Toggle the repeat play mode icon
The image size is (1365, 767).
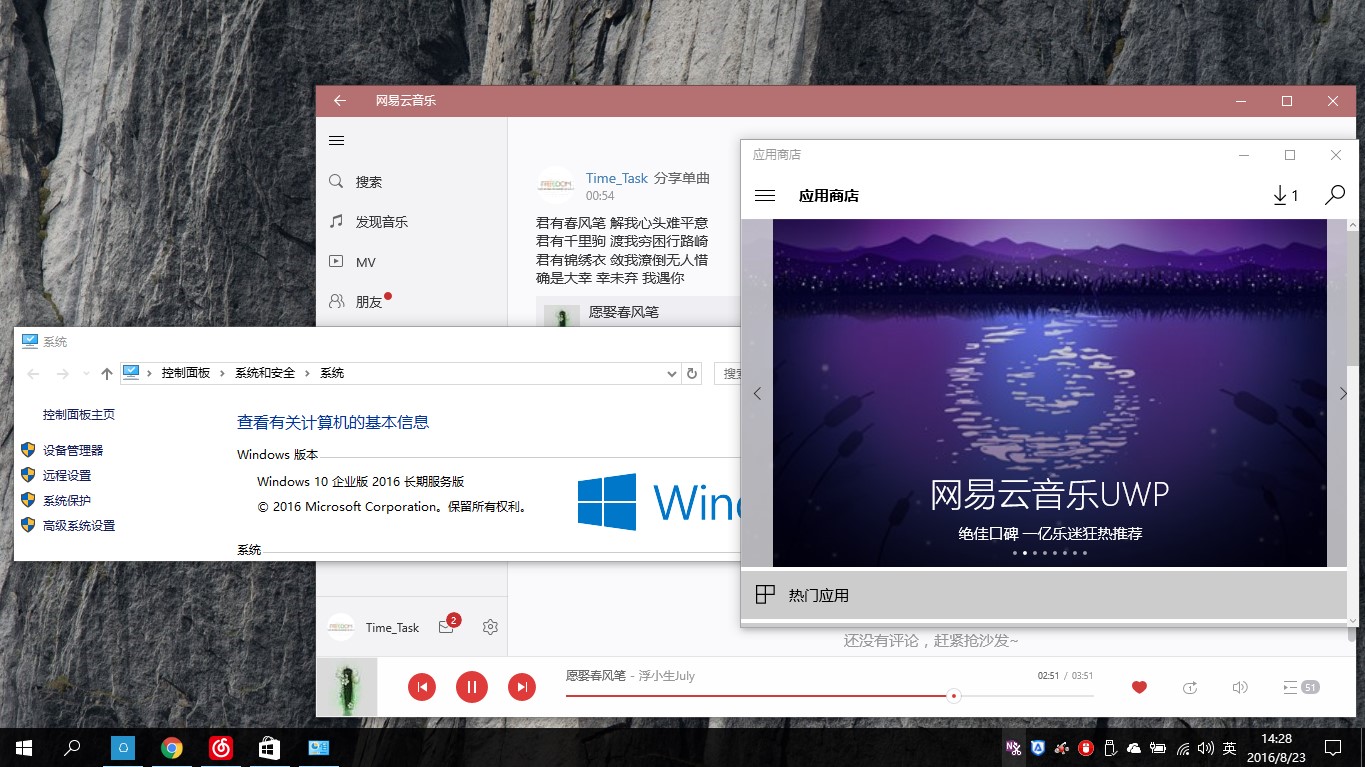1189,687
